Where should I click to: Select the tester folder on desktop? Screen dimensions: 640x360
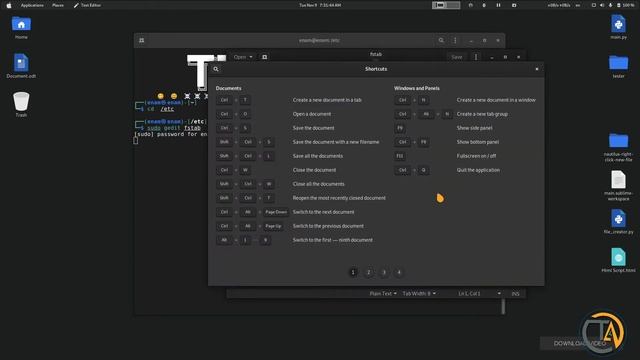618,66
